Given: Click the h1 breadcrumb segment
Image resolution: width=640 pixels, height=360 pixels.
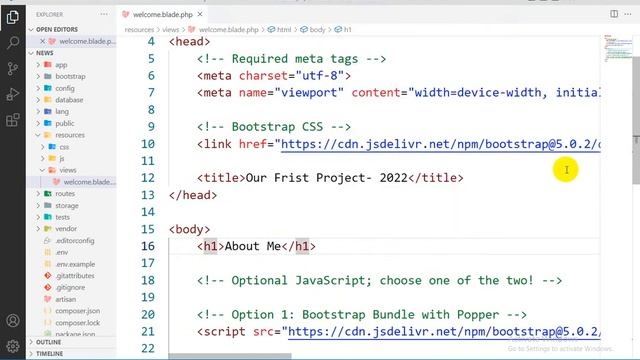Looking at the screenshot, I should [x=347, y=30].
